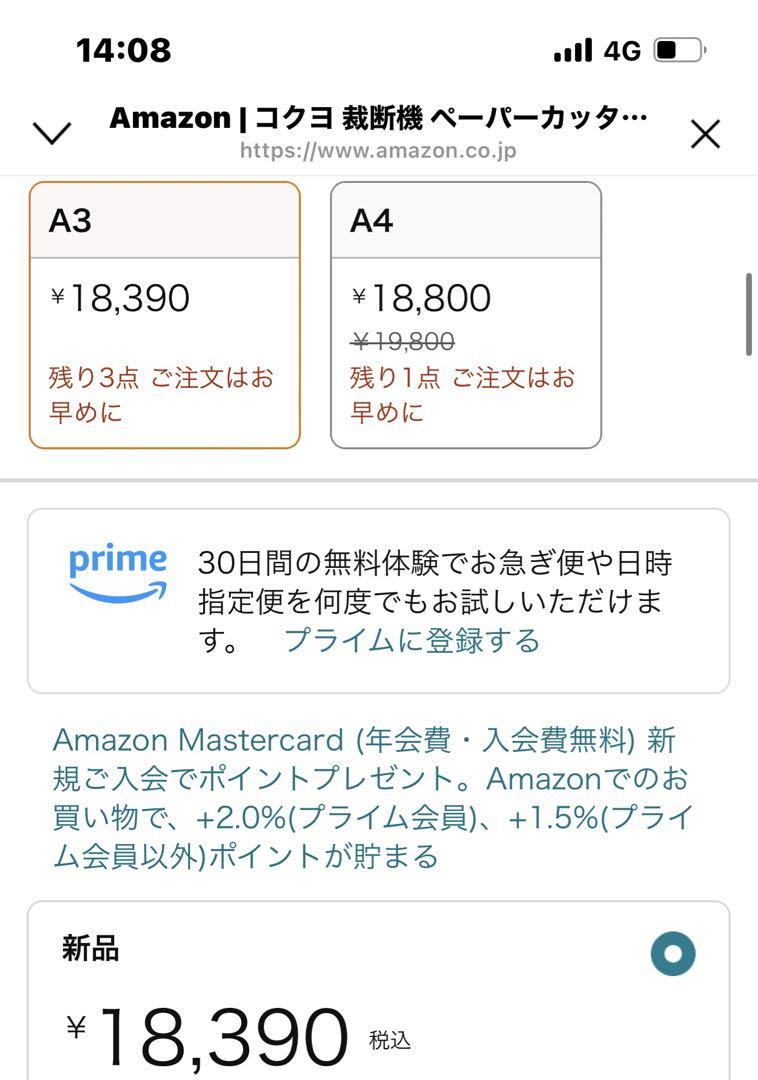Image resolution: width=758 pixels, height=1080 pixels.
Task: Tap the A4 price ¥18,800
Action: (421, 298)
